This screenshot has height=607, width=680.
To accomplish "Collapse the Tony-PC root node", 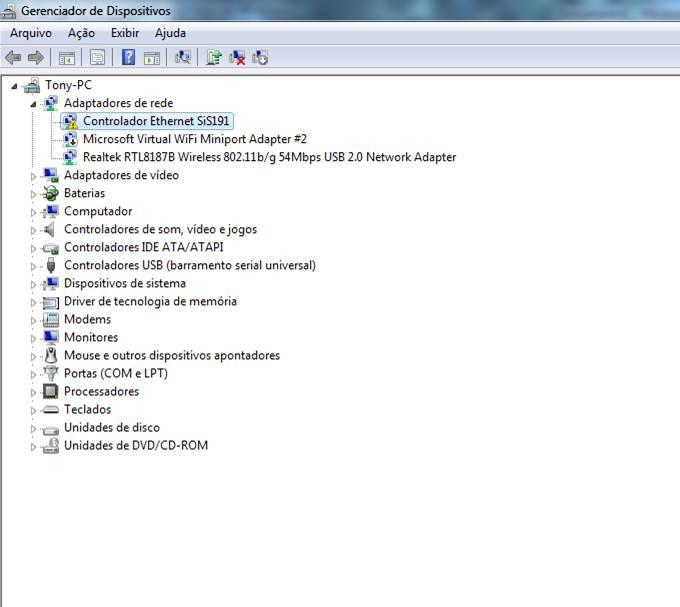I will (14, 86).
